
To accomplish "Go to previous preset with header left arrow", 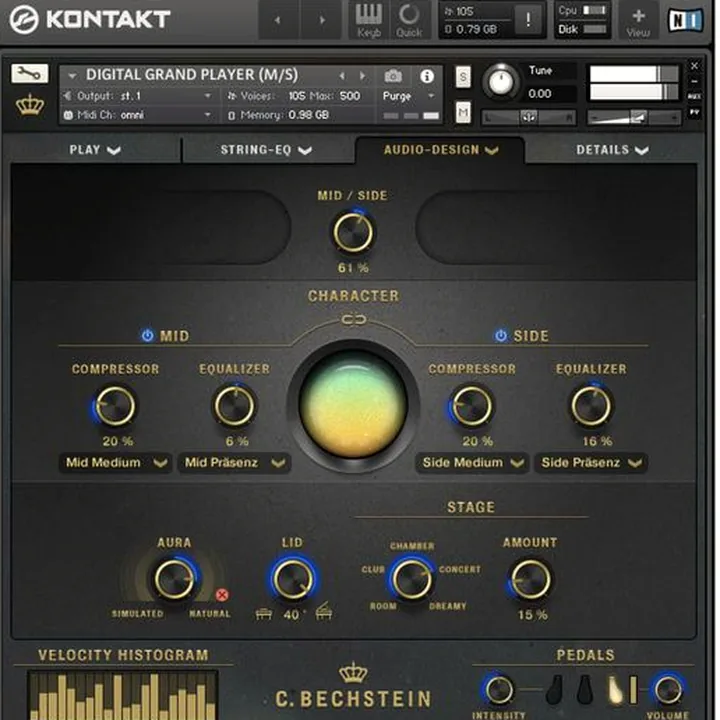I will [x=277, y=20].
